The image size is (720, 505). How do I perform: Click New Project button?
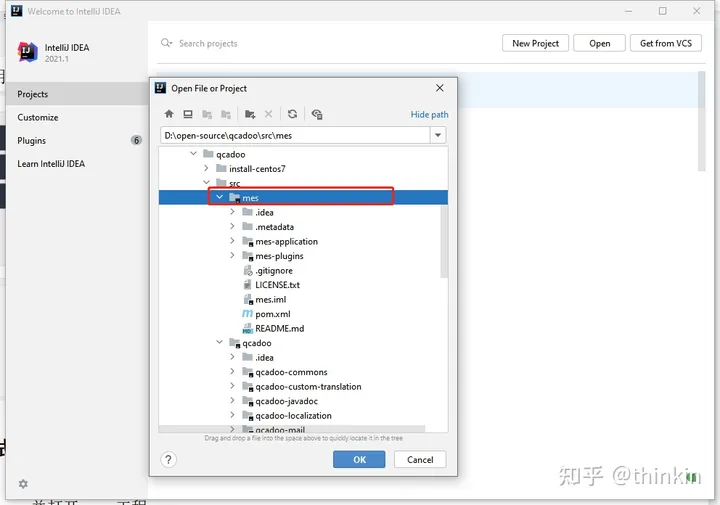point(535,43)
